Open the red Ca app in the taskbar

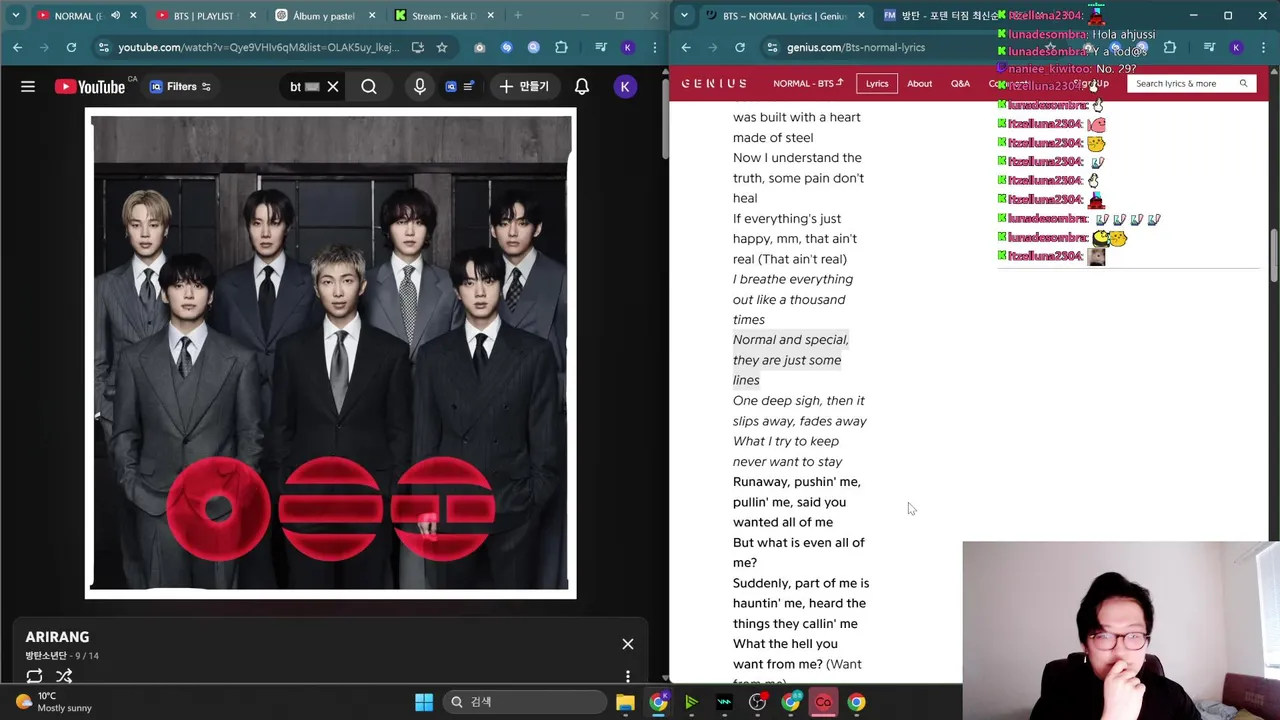823,702
